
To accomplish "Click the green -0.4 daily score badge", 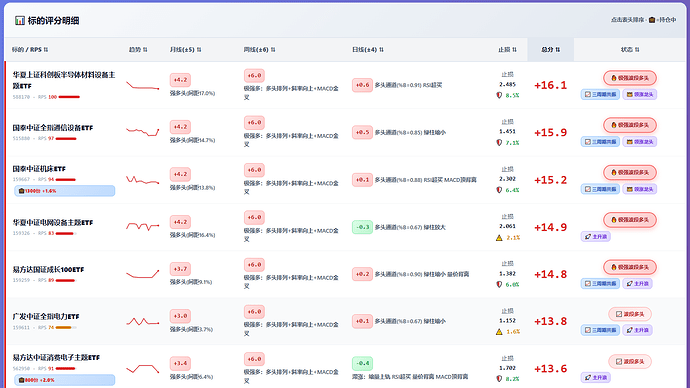I will point(362,363).
